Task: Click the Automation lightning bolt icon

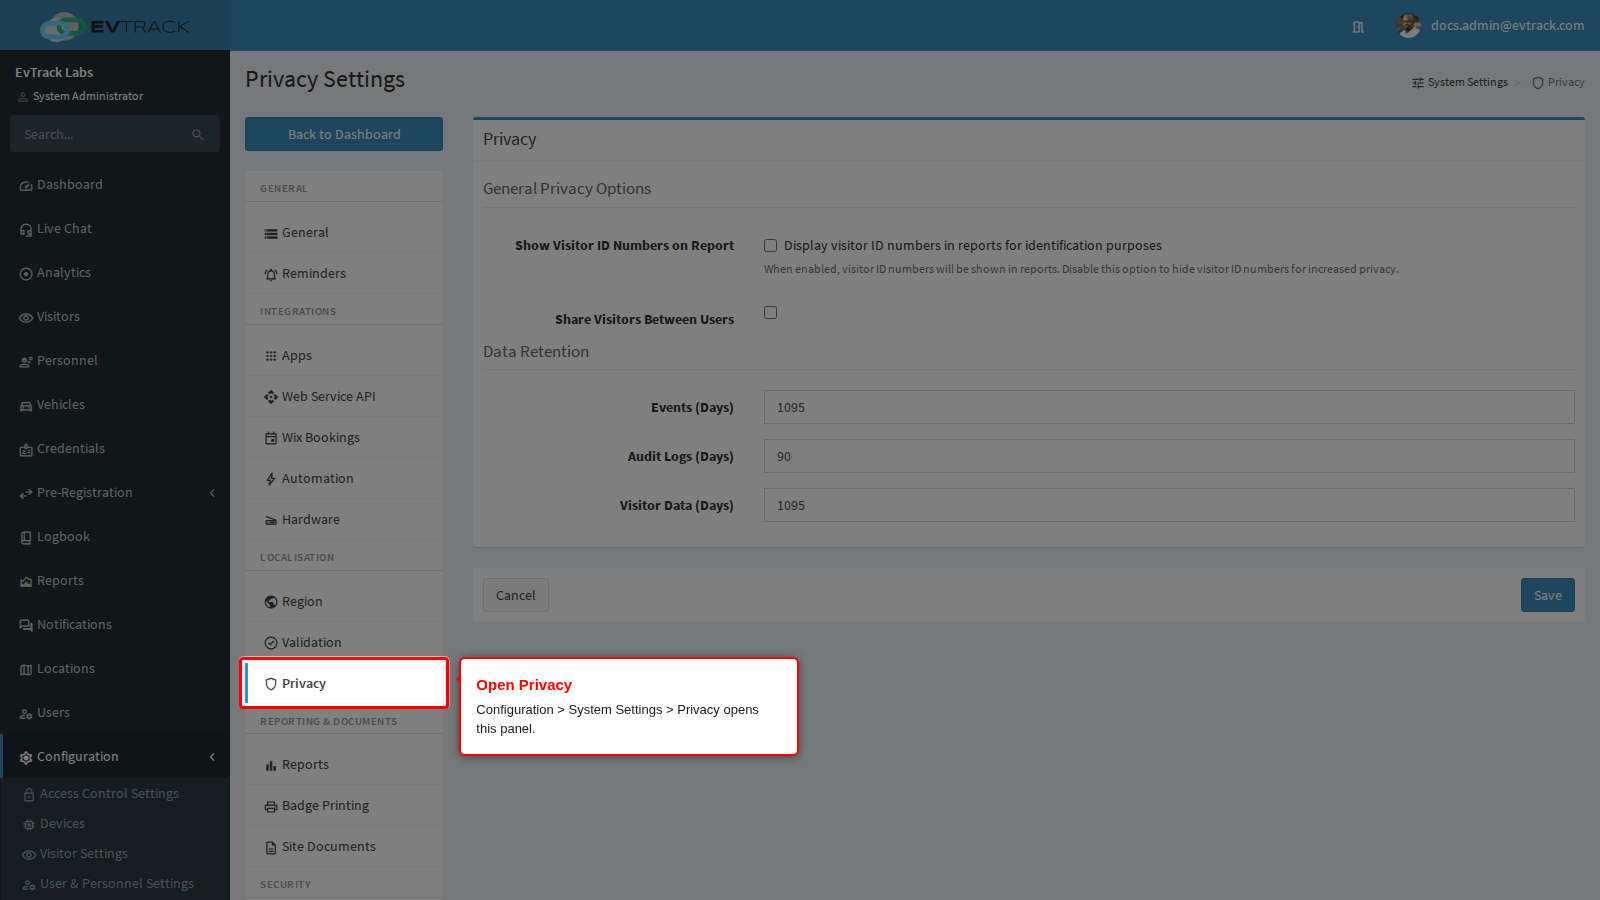Action: coord(271,479)
